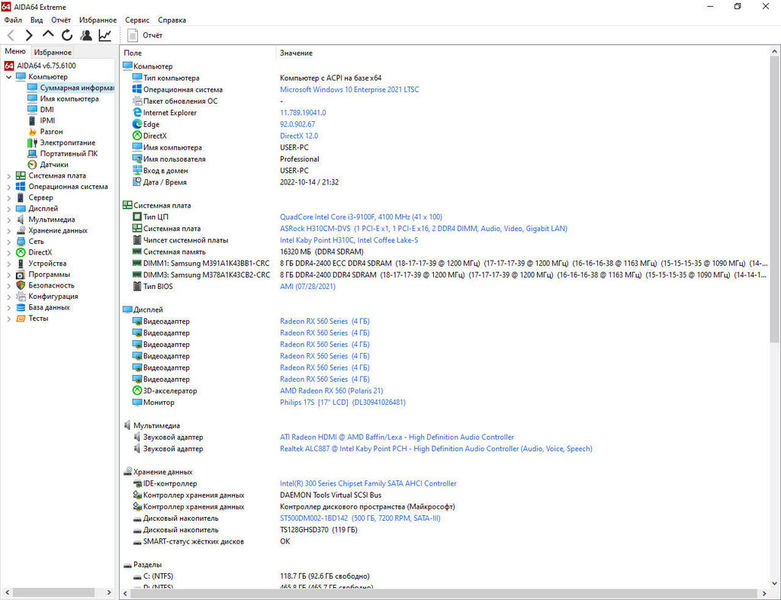Click the IPMI tree item icon

32,120
